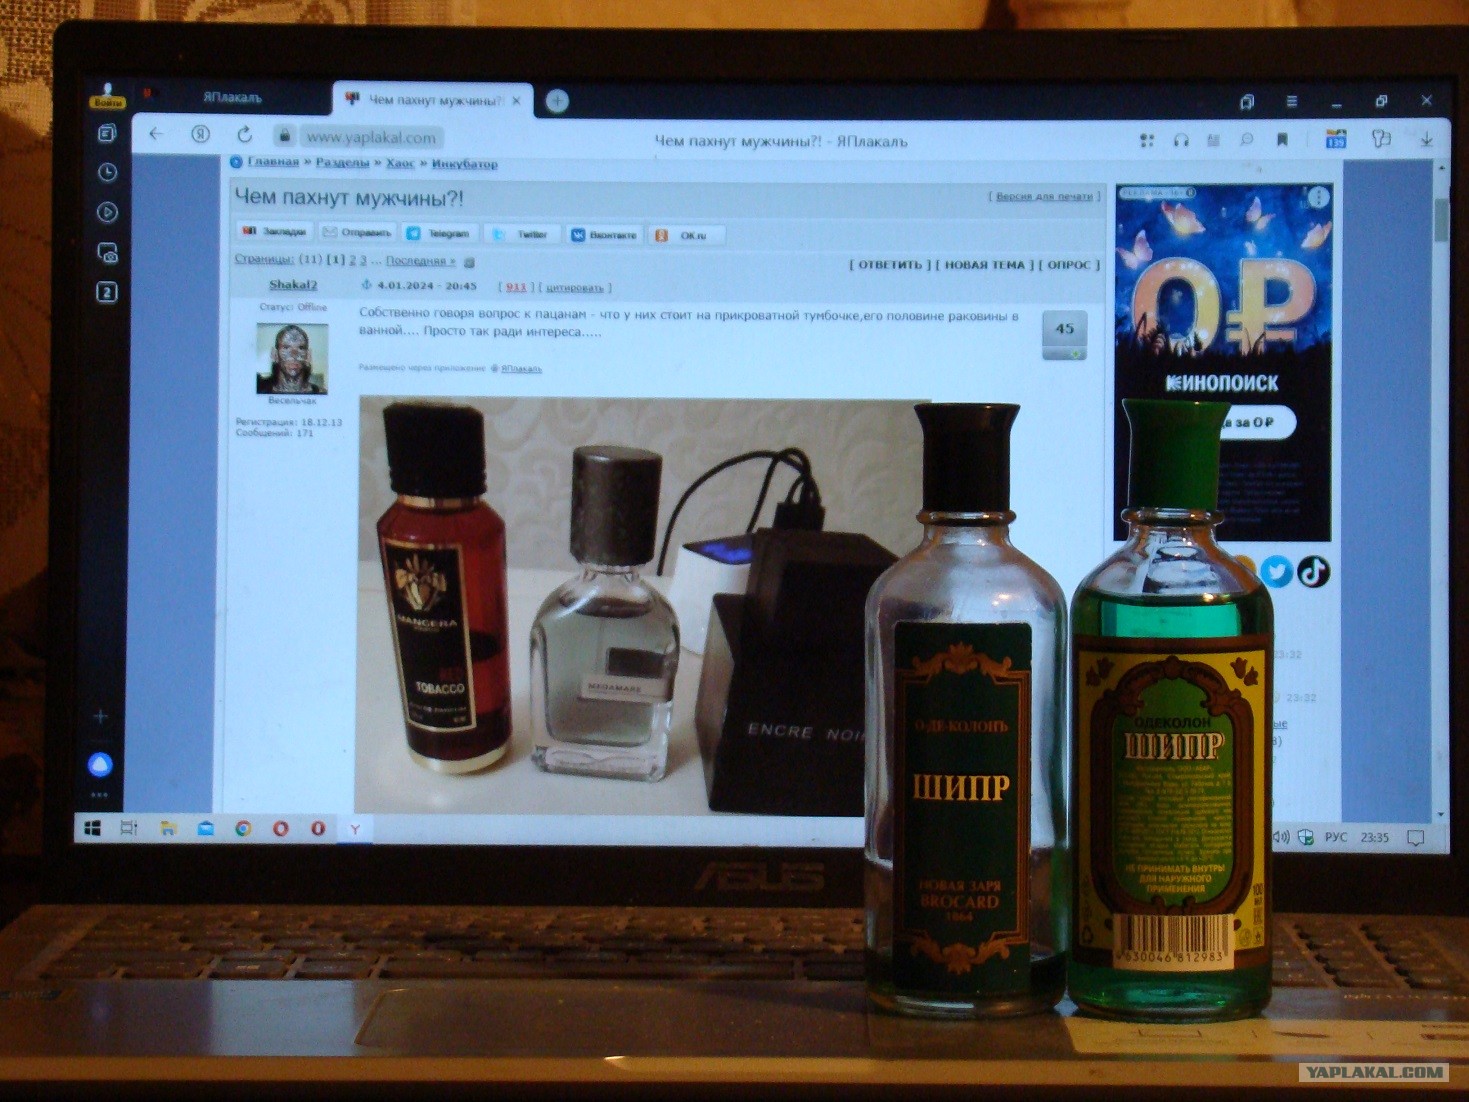Show site security info via the lock icon
This screenshot has height=1102, width=1469.
pyautogui.click(x=285, y=136)
